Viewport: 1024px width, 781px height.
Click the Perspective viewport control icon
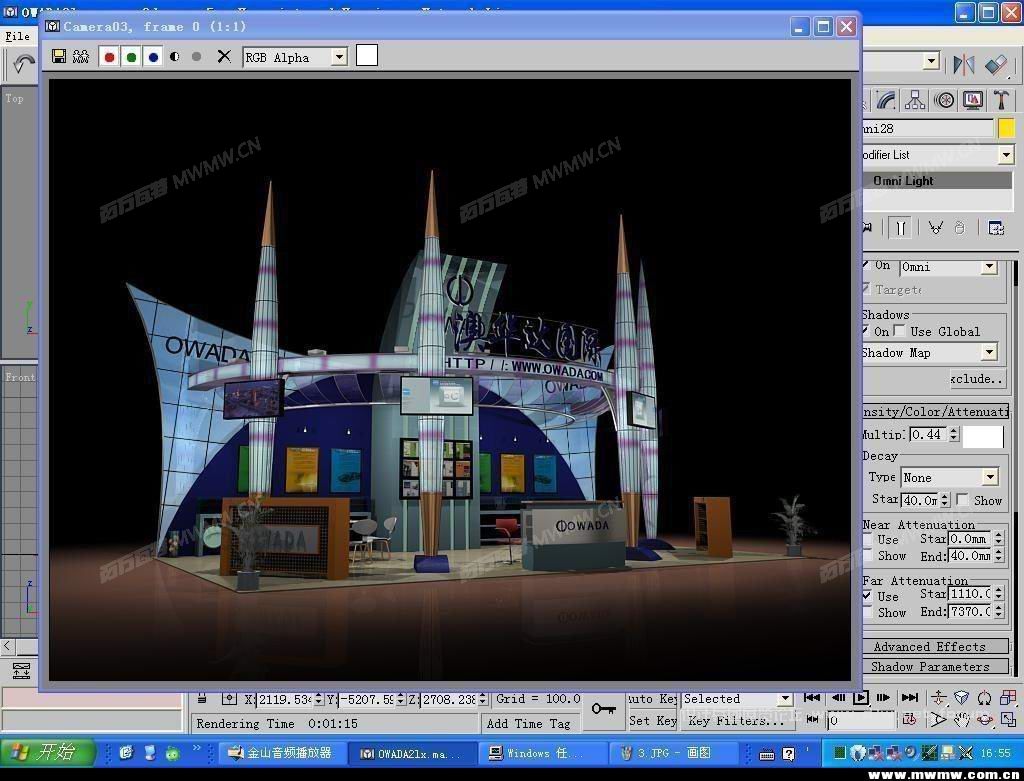click(961, 697)
